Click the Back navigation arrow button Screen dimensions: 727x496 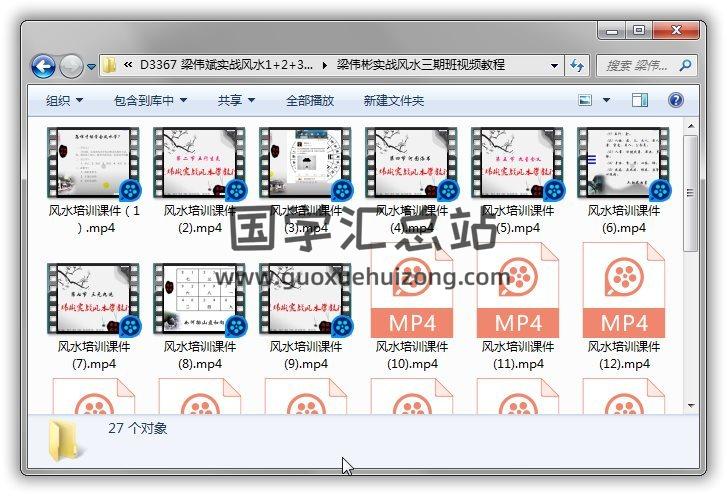pyautogui.click(x=43, y=66)
